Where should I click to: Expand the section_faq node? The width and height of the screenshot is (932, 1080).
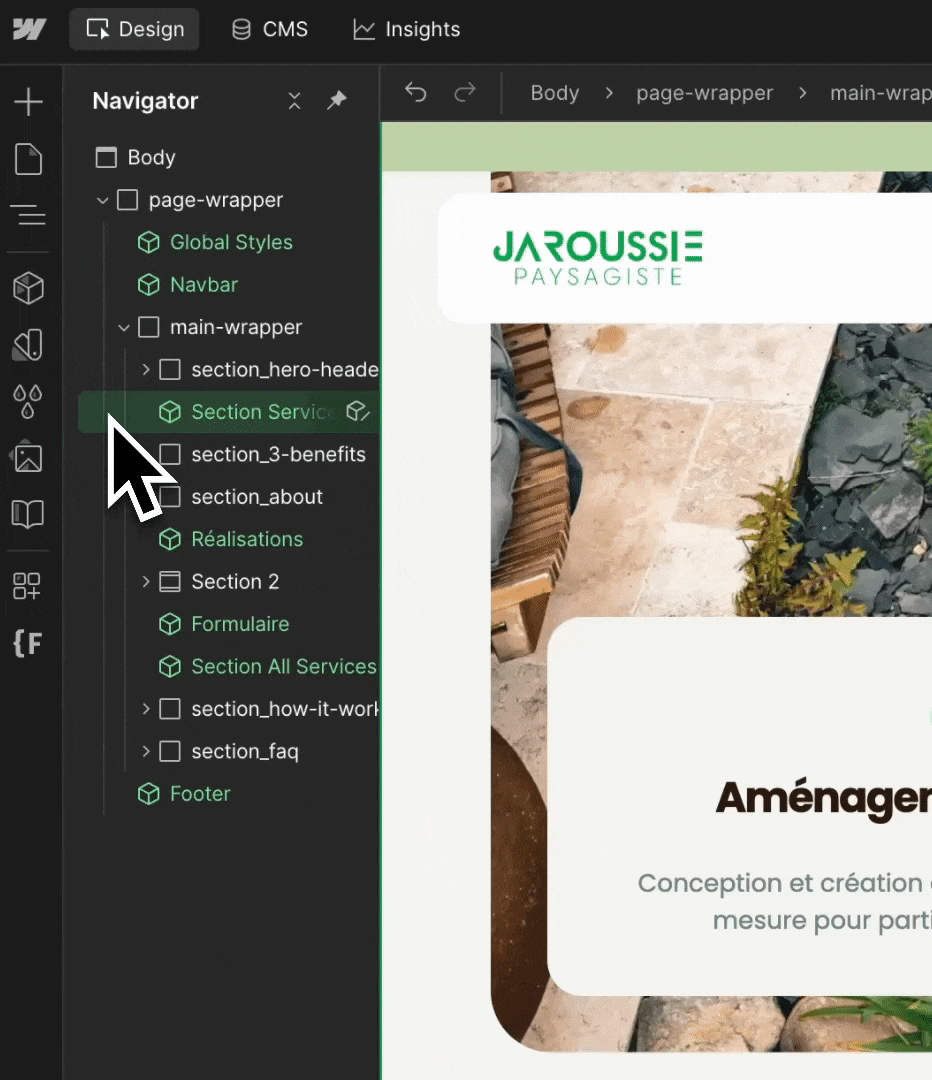click(145, 751)
